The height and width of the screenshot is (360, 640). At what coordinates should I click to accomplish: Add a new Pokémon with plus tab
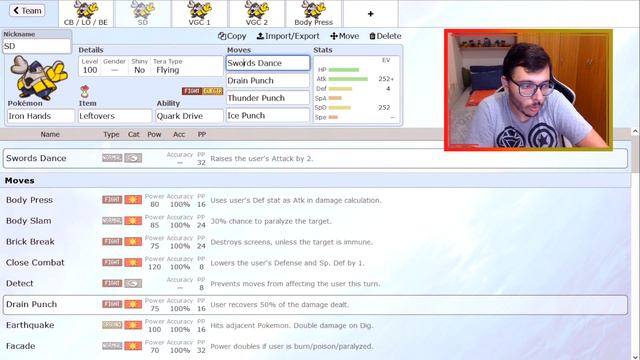371,13
